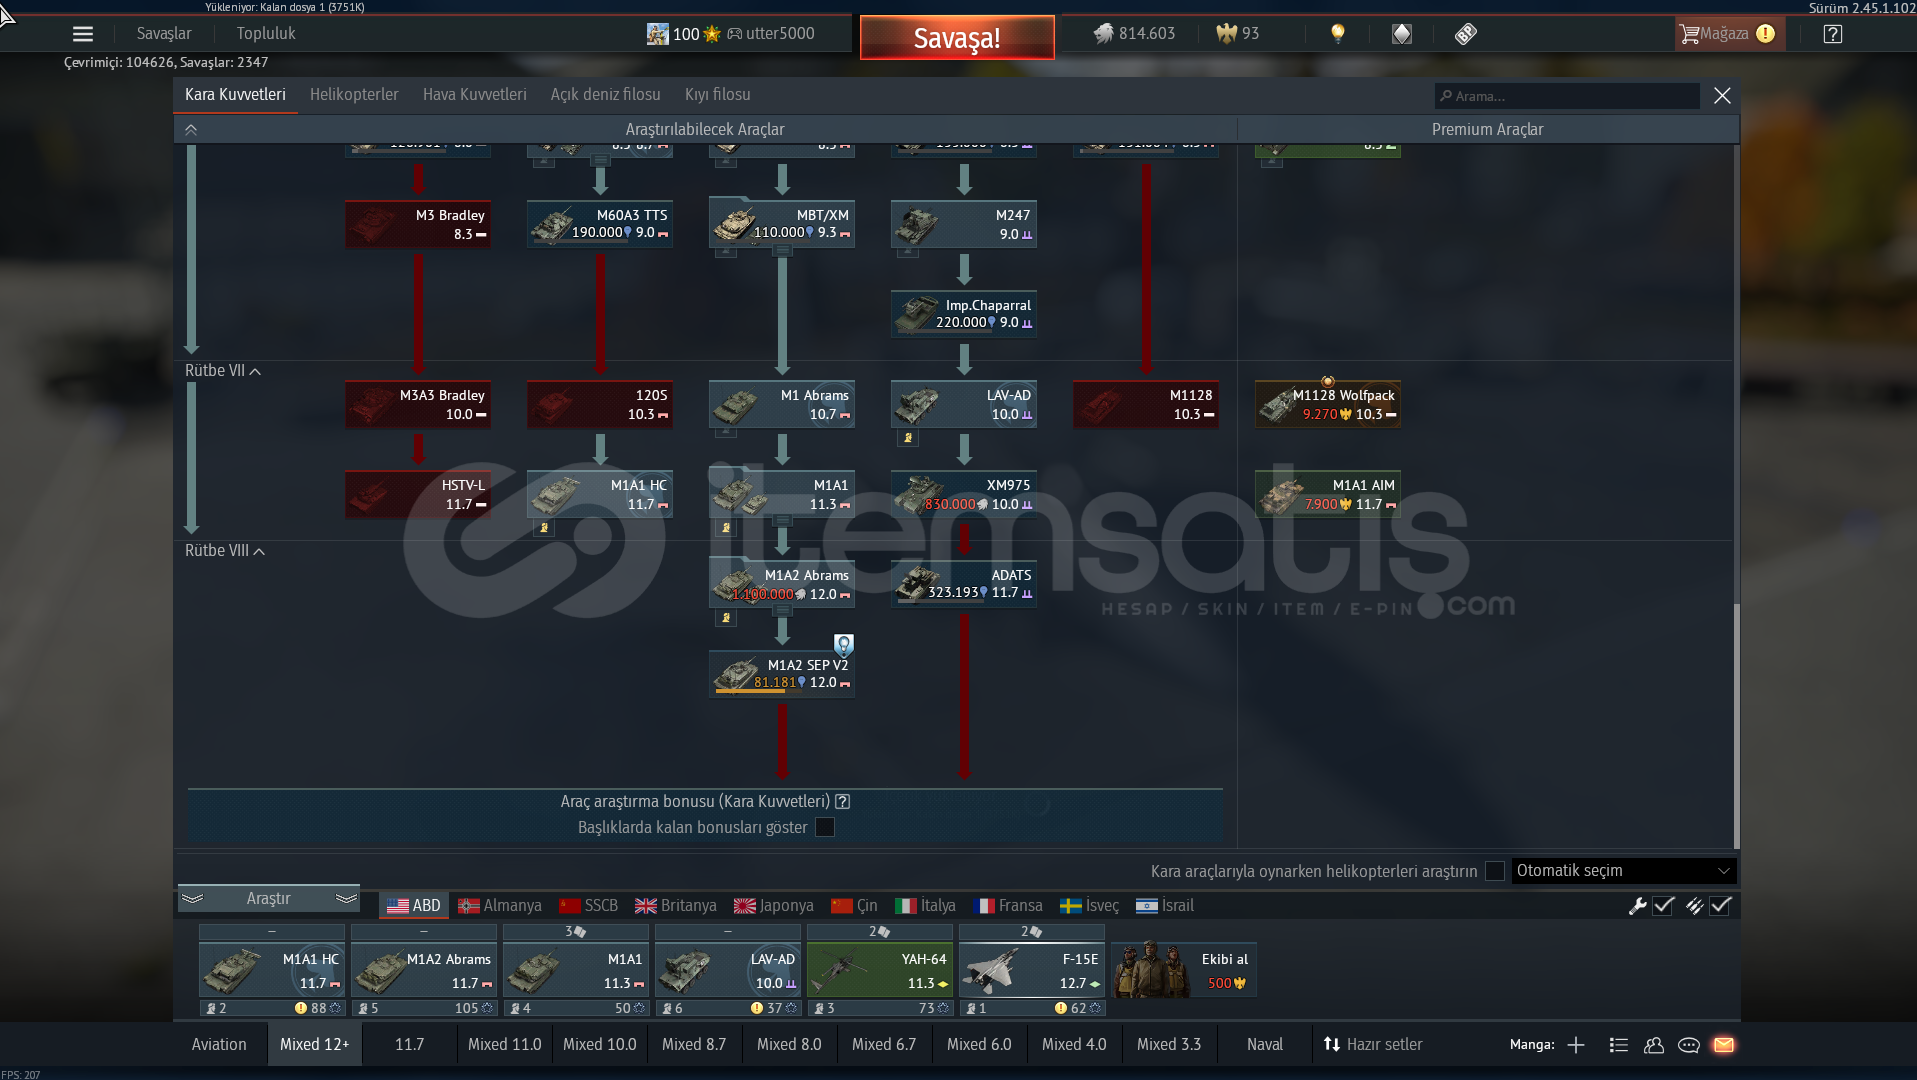
Task: Click the vehicle tree vertical scrollbar
Action: pos(1736,725)
